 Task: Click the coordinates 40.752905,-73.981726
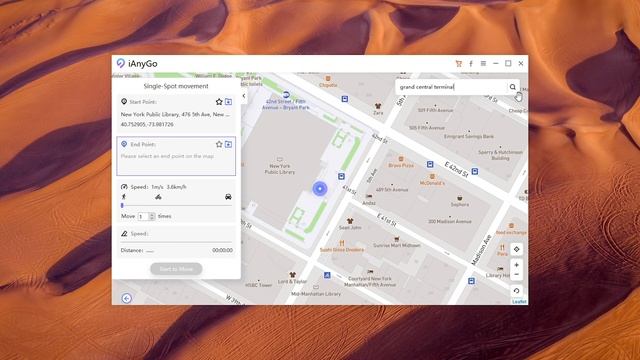147,124
